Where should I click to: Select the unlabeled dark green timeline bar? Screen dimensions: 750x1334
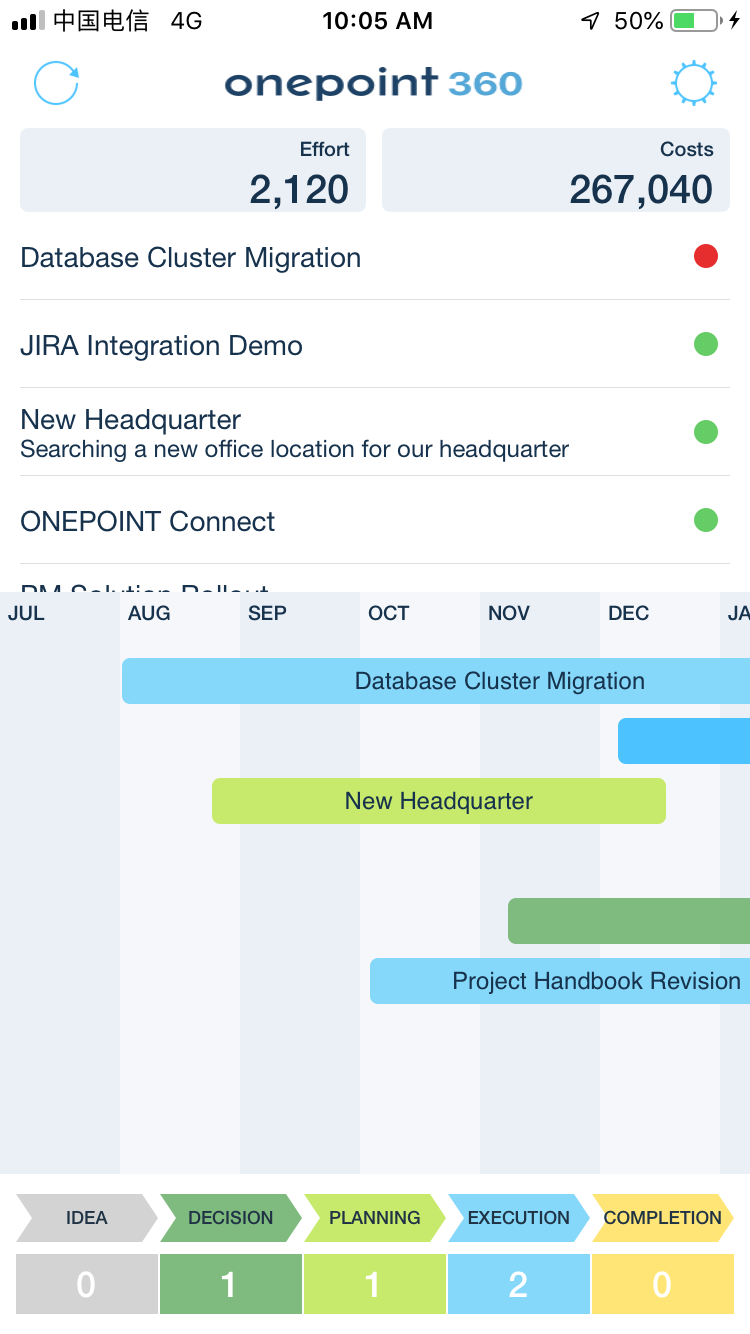629,921
